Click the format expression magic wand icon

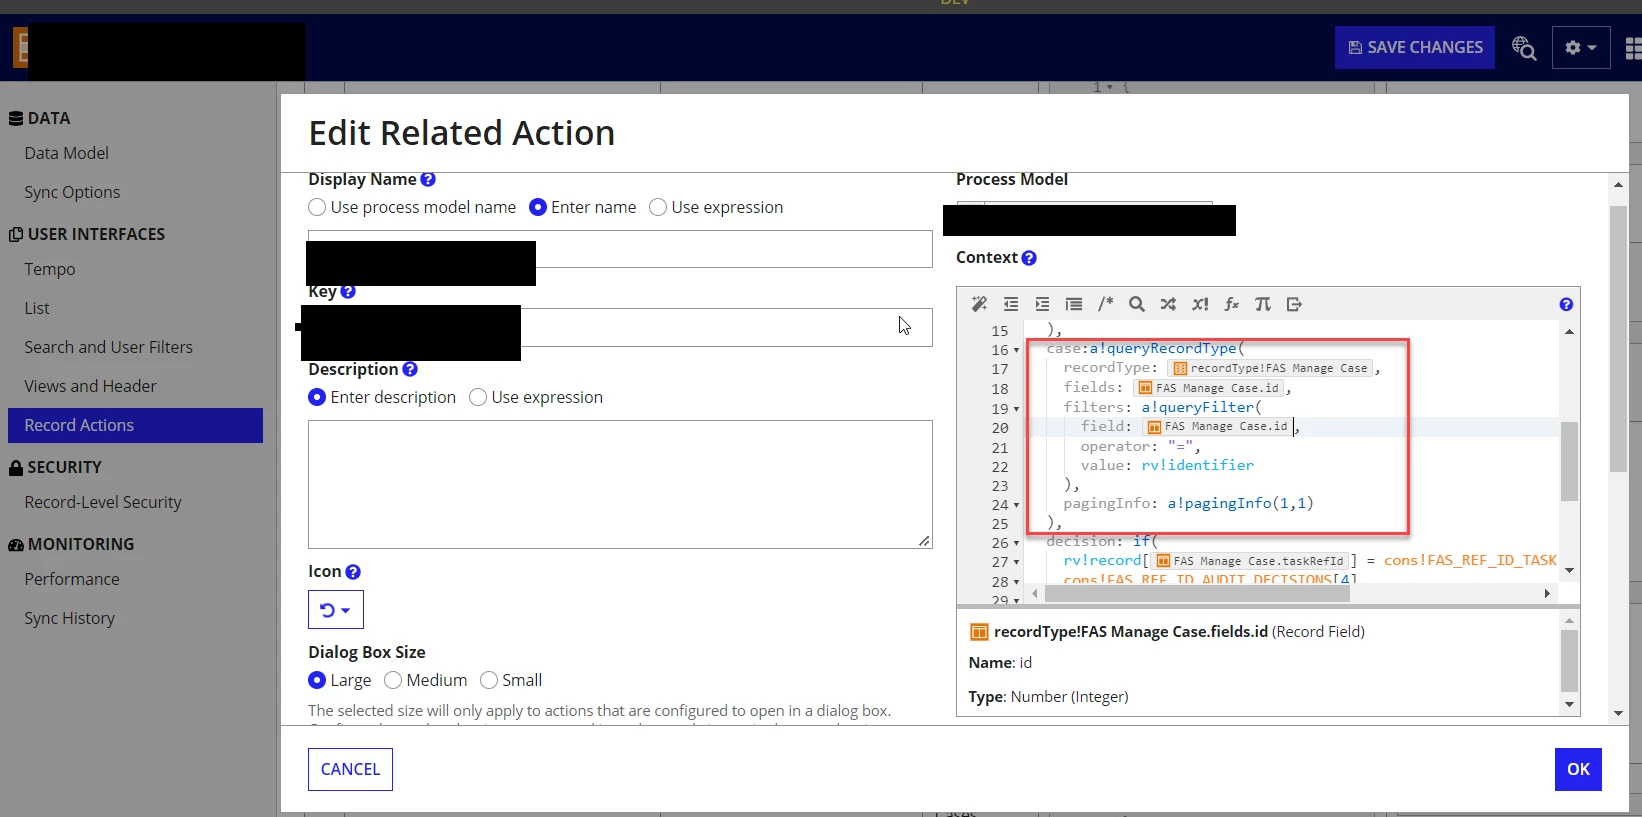(x=979, y=304)
